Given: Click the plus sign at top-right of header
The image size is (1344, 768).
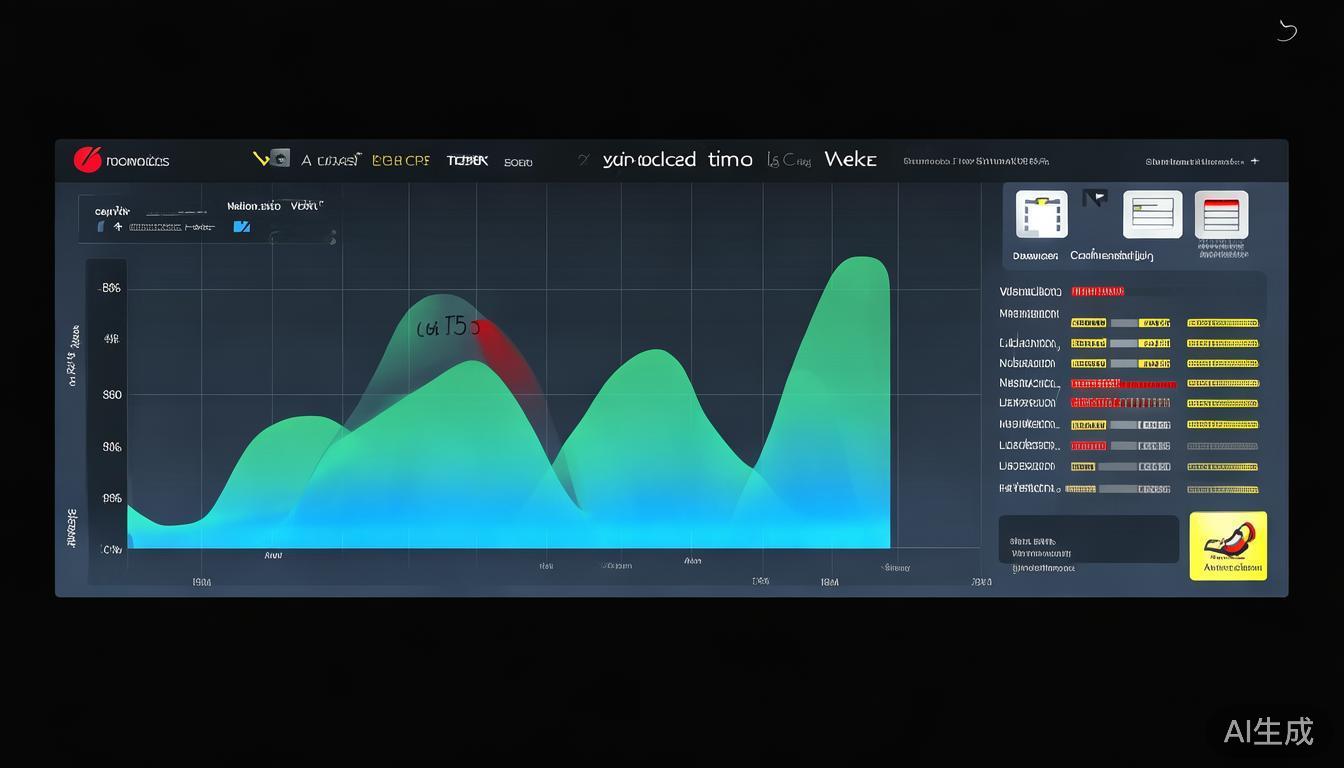Looking at the screenshot, I should coord(1255,161).
